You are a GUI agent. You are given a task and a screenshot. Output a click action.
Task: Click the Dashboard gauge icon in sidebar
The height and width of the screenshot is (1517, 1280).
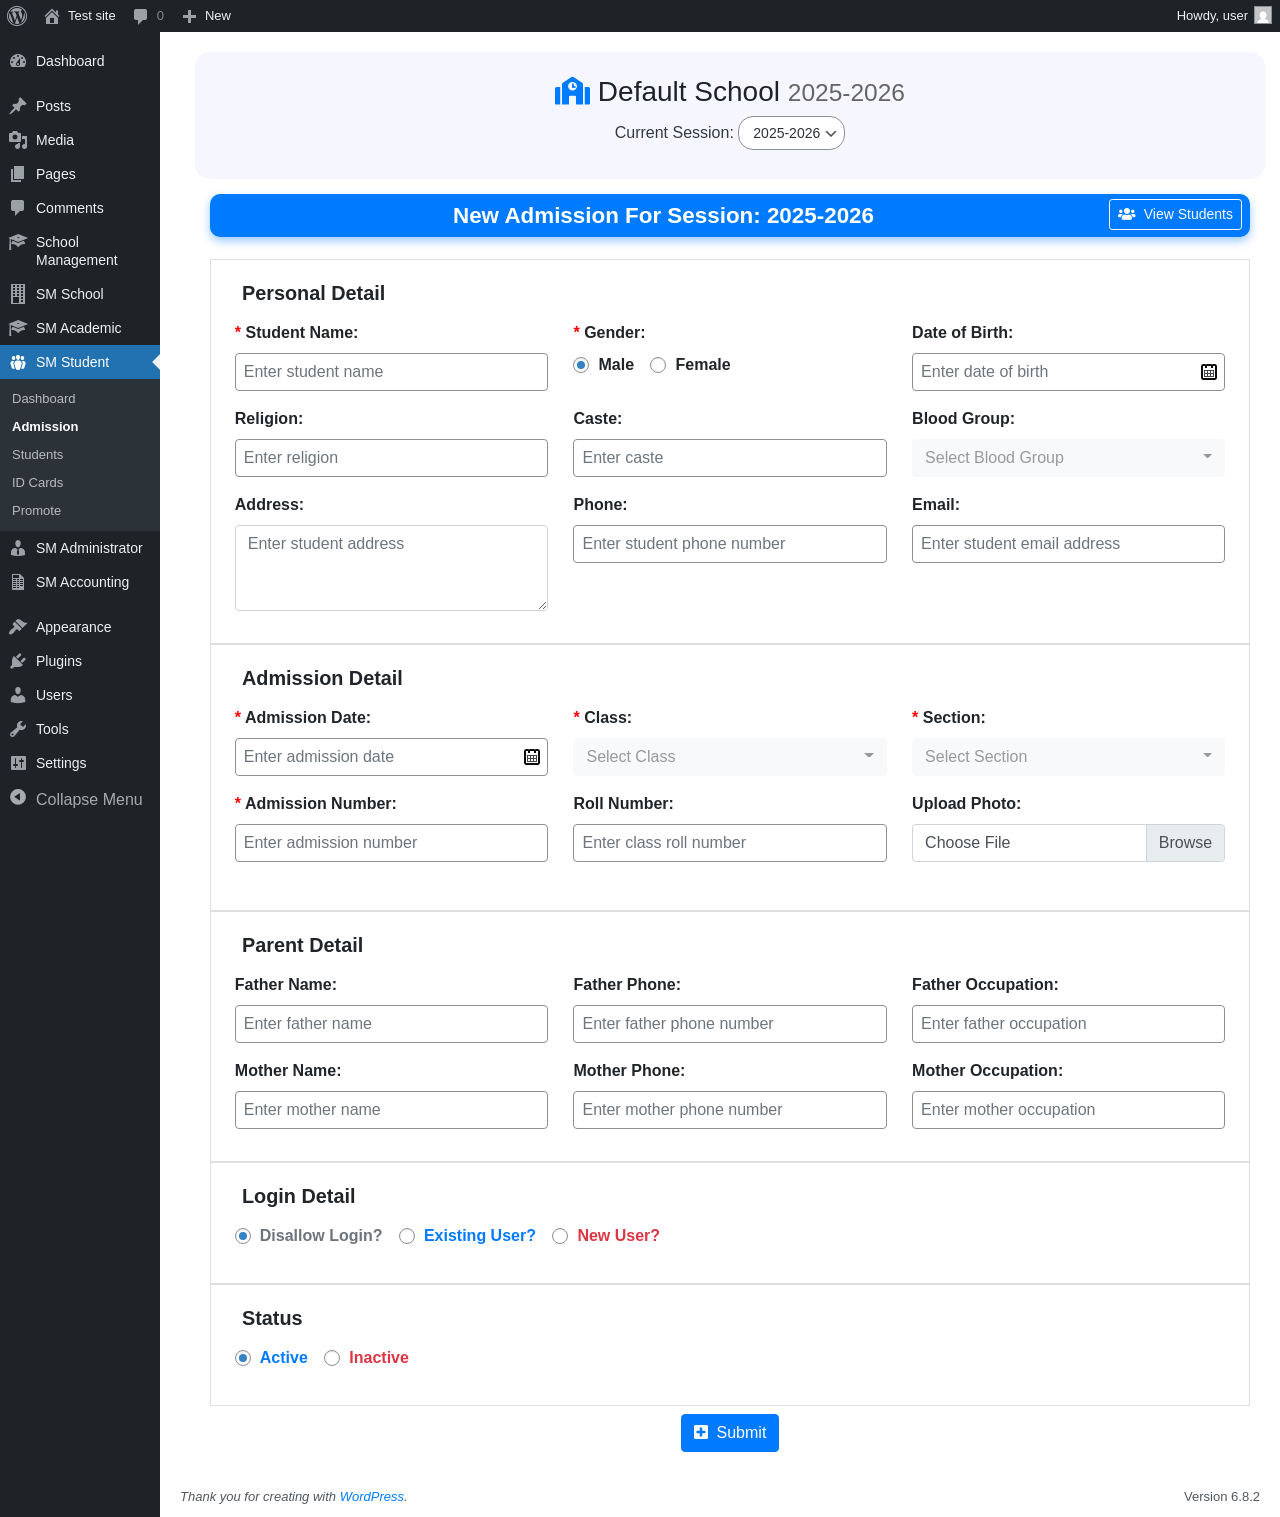18,61
